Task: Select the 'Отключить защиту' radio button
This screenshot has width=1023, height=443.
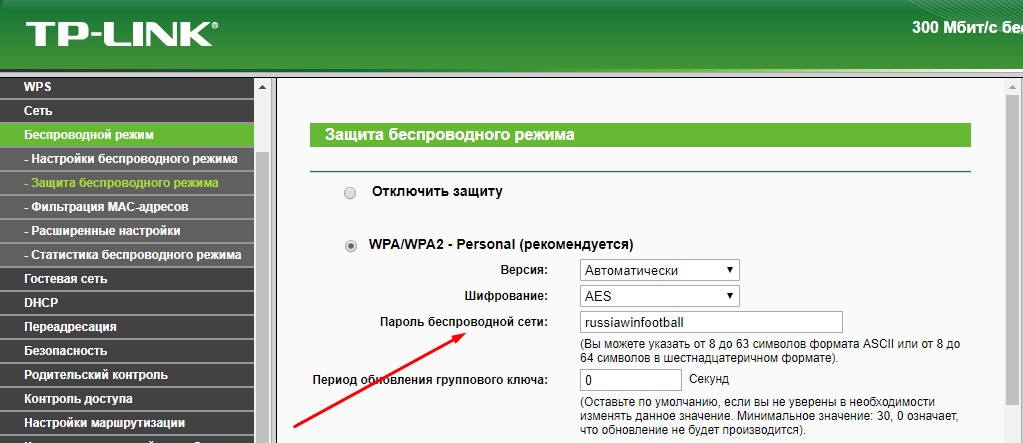Action: (x=350, y=192)
